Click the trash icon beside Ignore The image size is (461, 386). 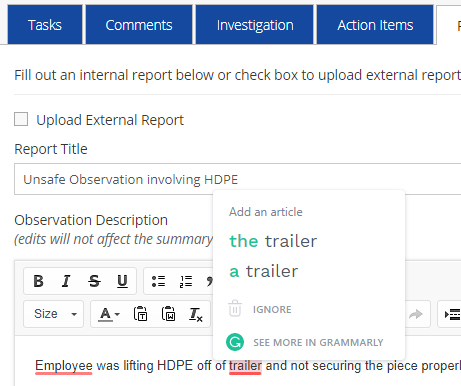[x=235, y=309]
